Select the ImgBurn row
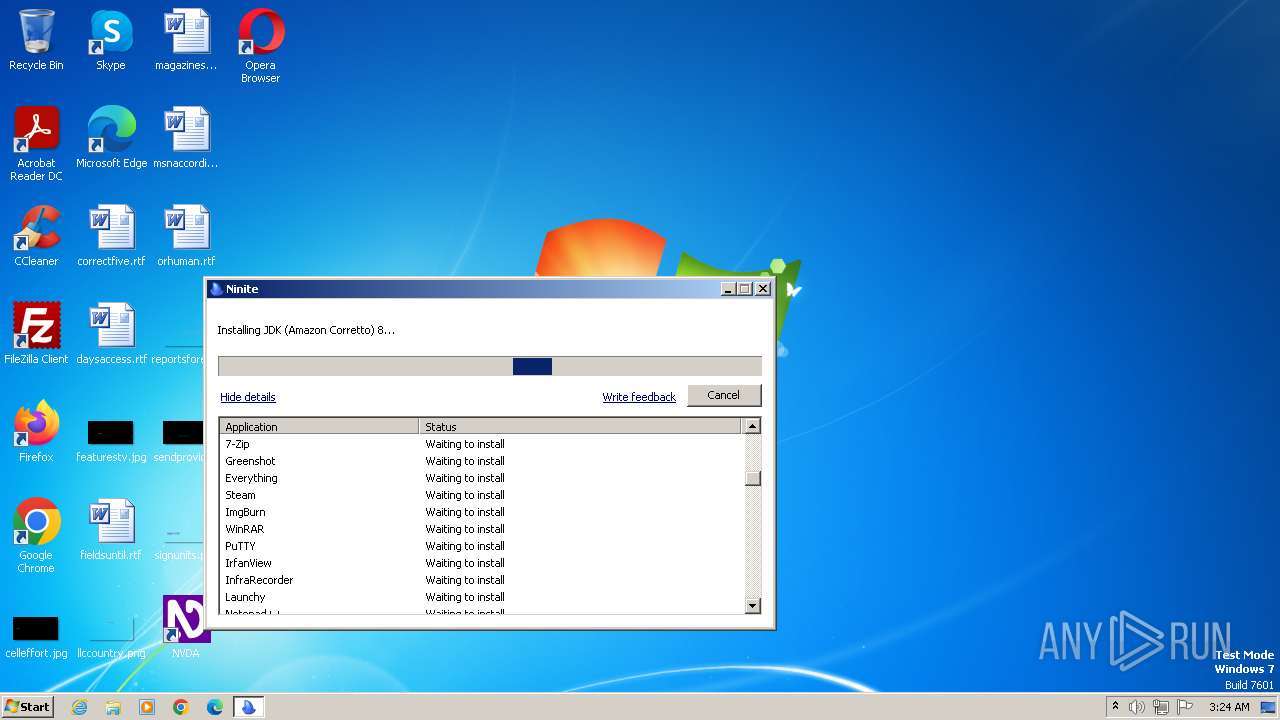 pos(482,512)
